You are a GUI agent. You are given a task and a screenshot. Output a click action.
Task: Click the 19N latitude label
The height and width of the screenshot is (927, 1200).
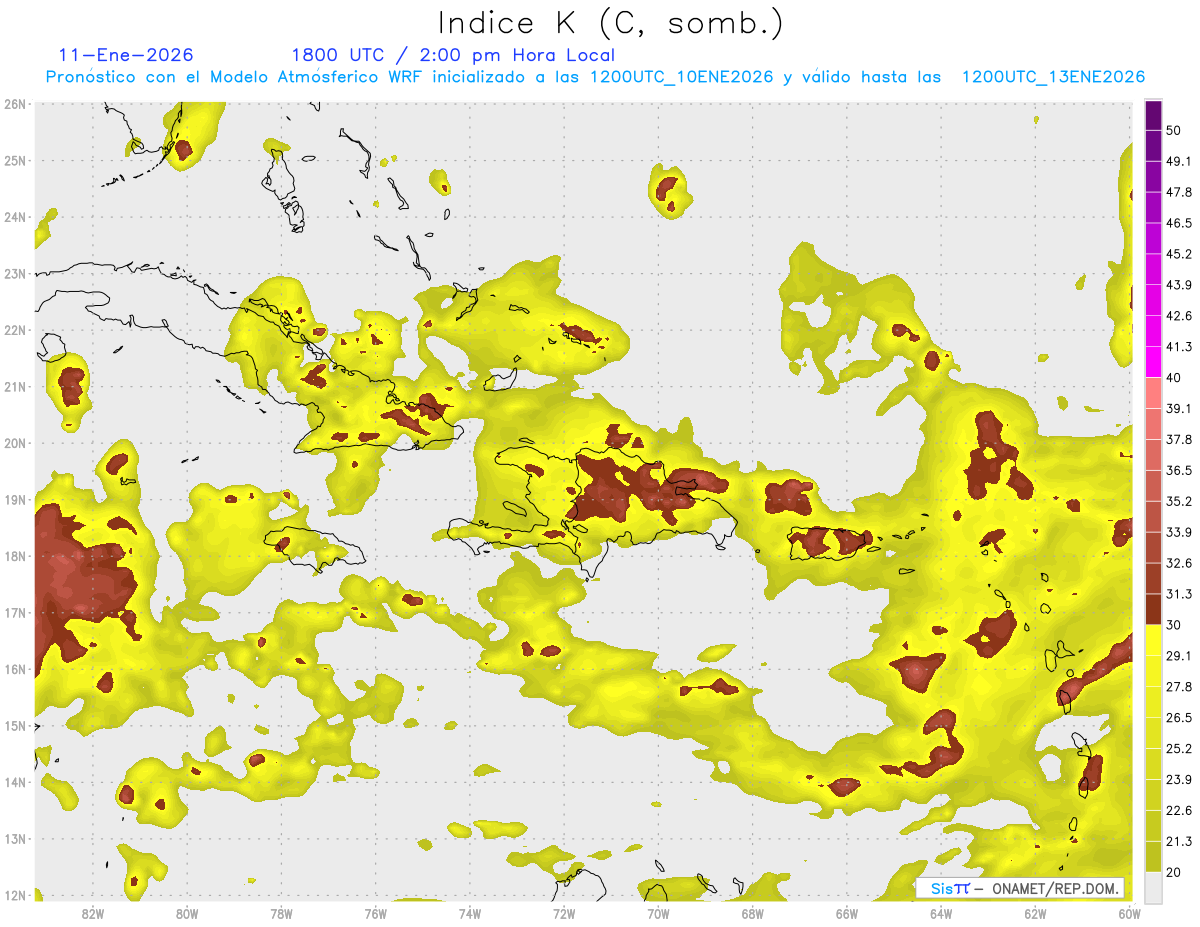(15, 499)
